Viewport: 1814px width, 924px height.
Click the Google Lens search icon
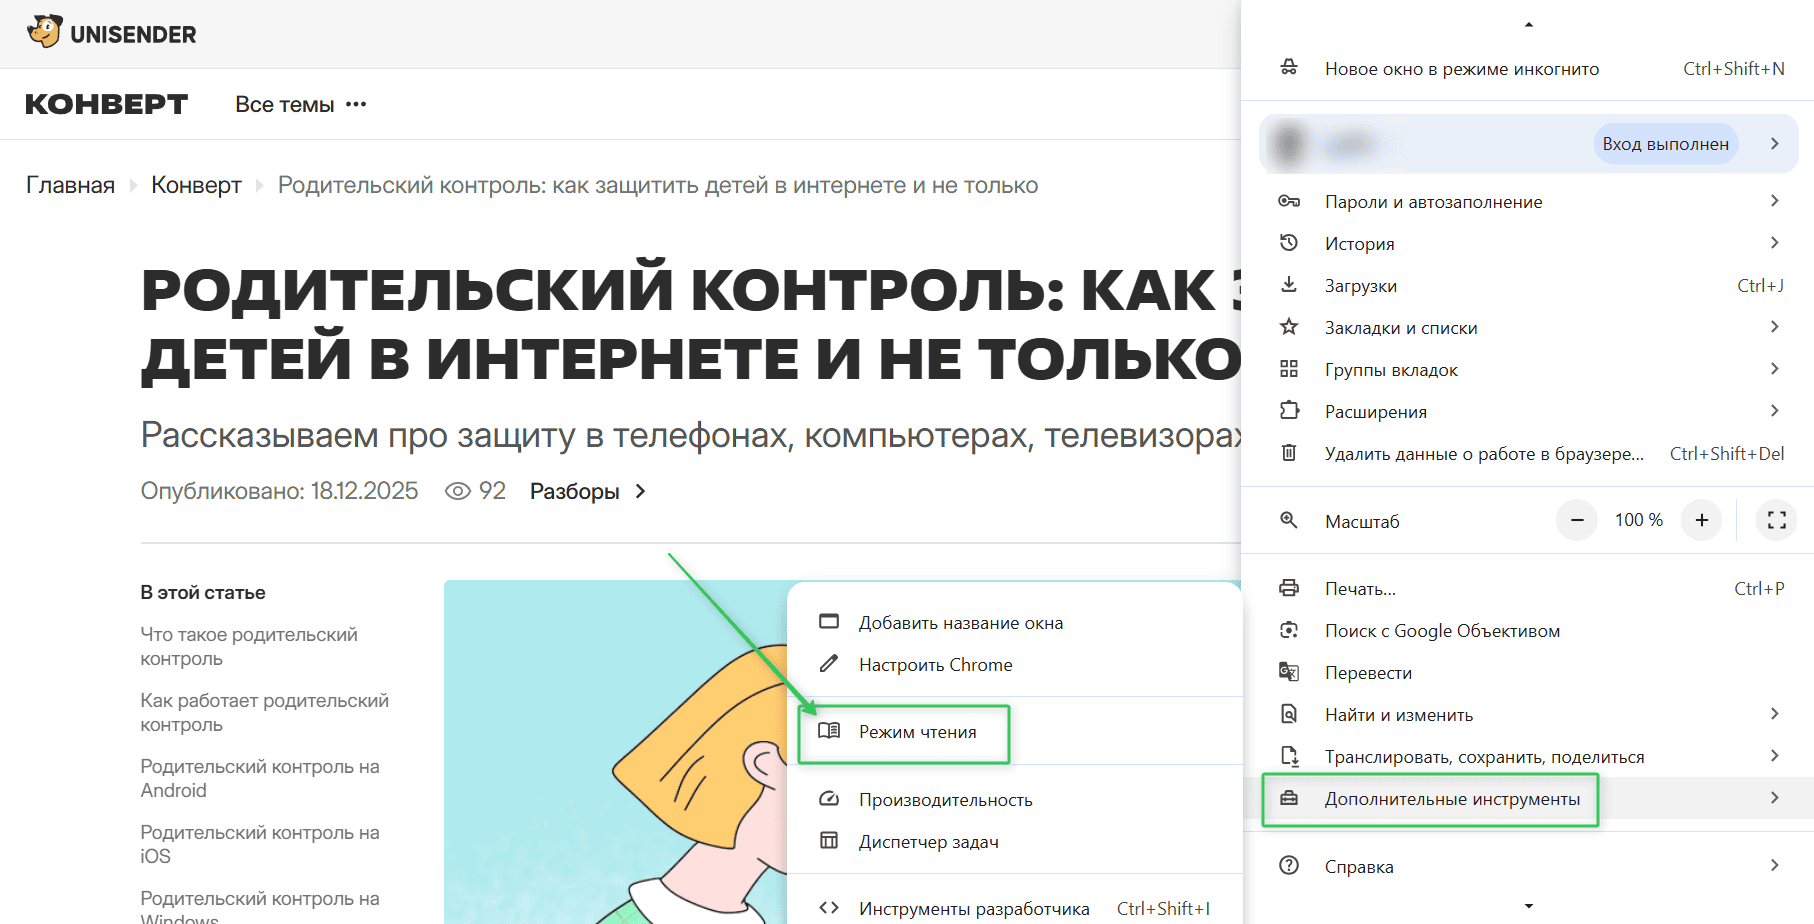[x=1289, y=630]
